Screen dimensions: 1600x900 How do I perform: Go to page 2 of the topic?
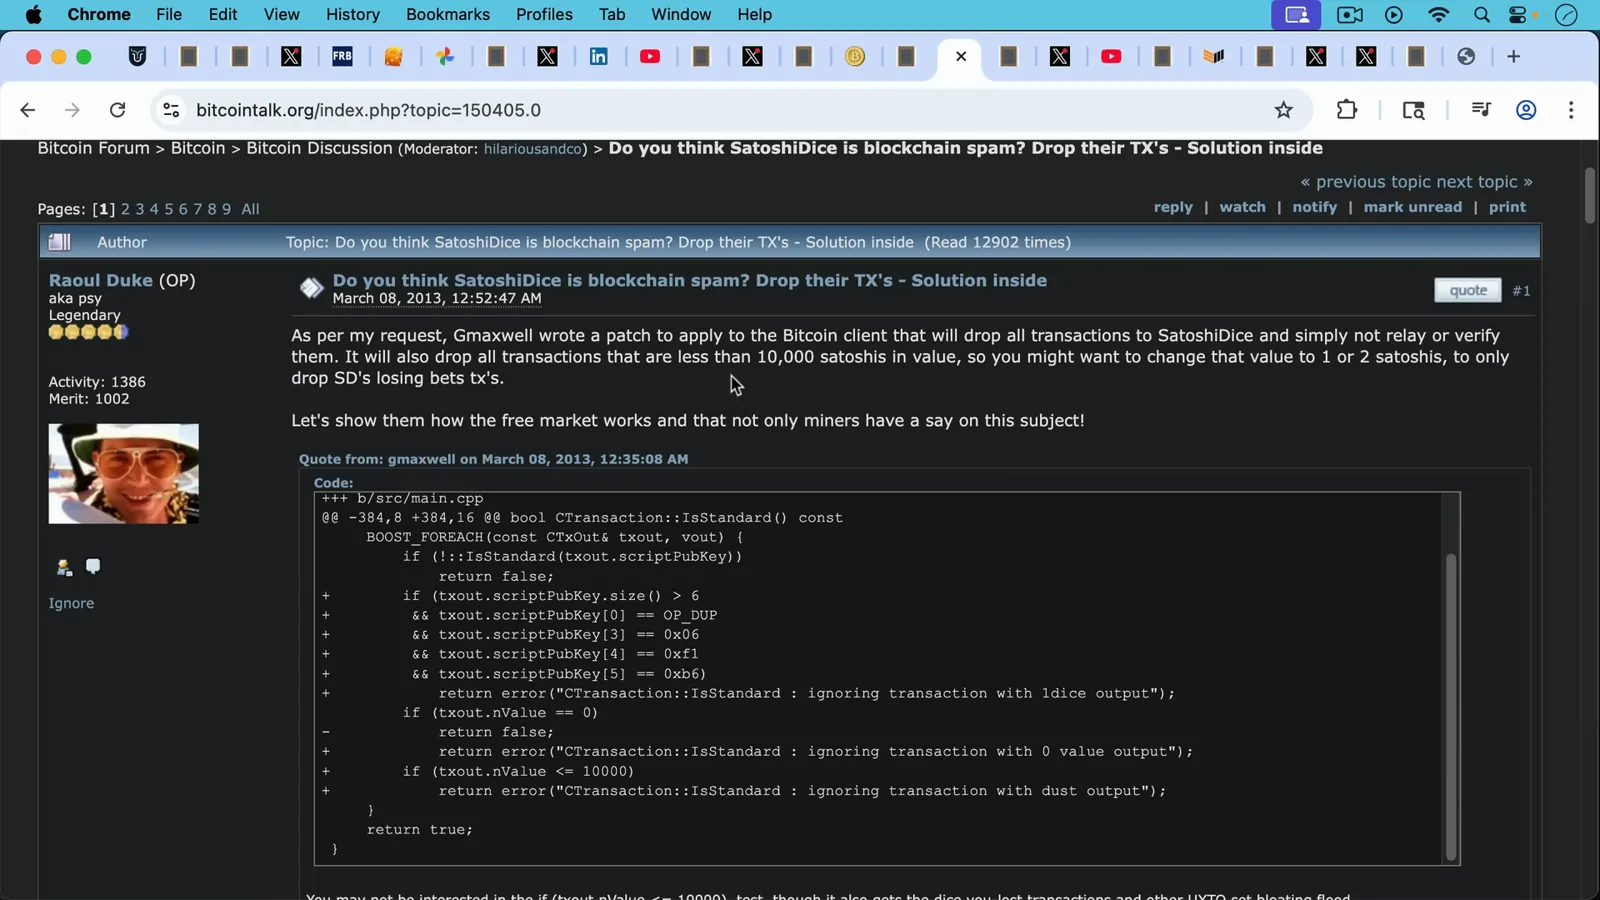click(x=125, y=209)
